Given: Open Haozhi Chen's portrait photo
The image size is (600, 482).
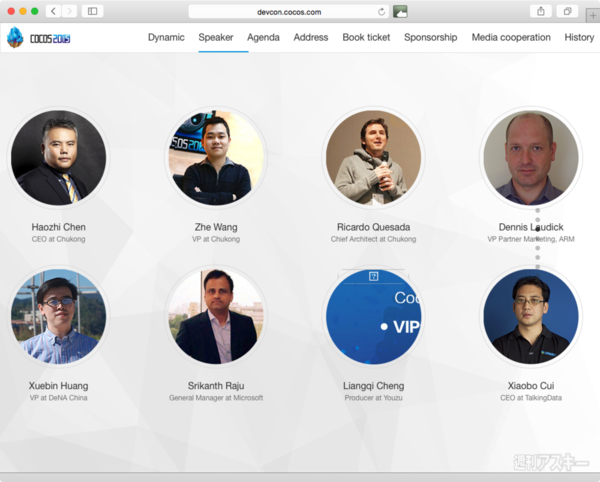Looking at the screenshot, I should [x=59, y=158].
